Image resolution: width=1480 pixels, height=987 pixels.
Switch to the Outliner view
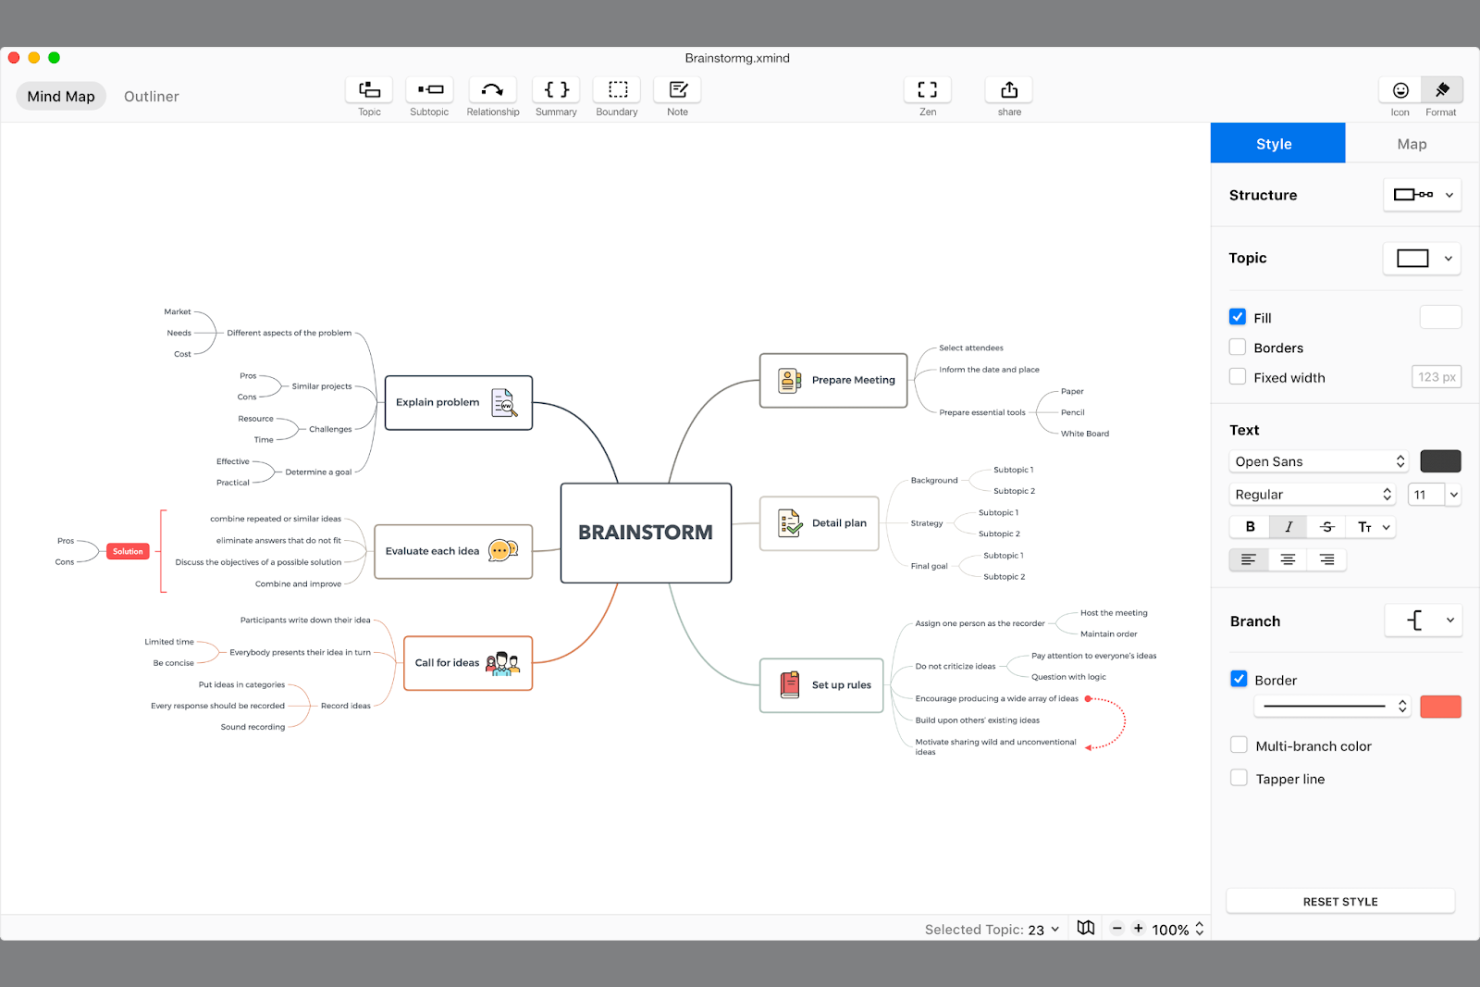click(151, 96)
